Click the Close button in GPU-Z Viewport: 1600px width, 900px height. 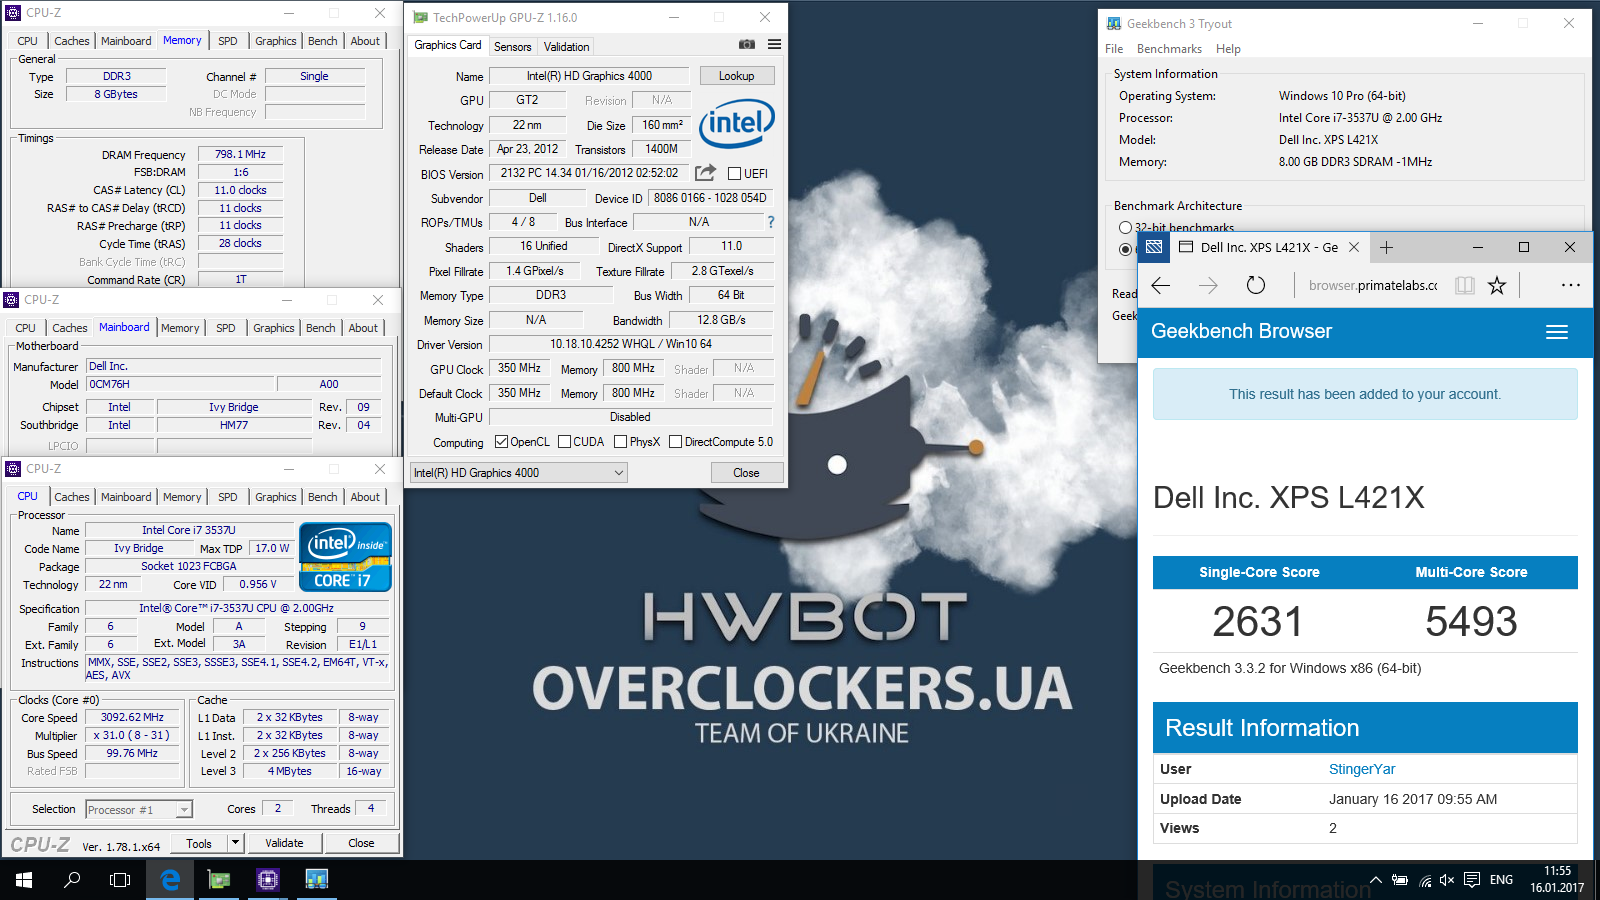click(746, 473)
